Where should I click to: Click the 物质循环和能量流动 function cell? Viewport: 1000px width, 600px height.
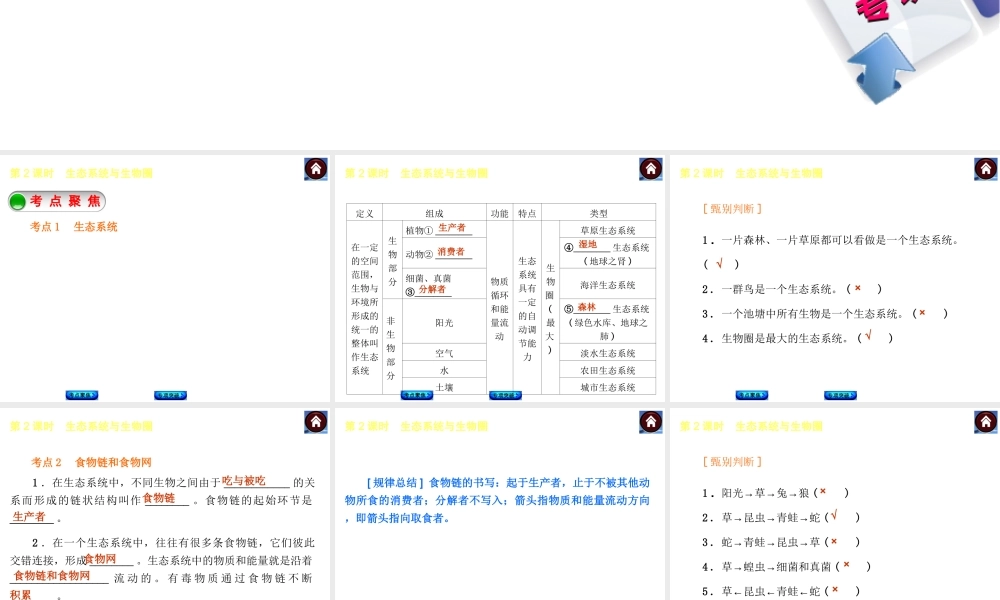pyautogui.click(x=499, y=309)
